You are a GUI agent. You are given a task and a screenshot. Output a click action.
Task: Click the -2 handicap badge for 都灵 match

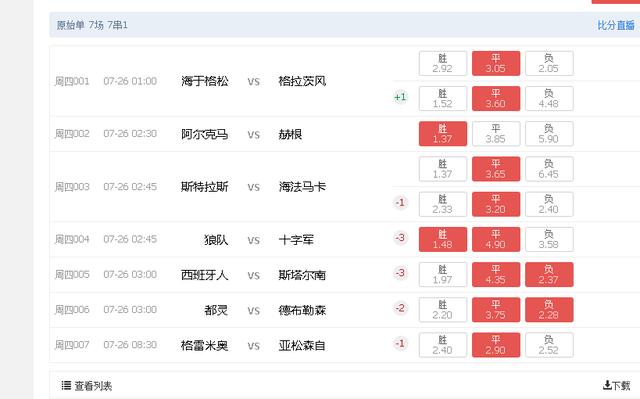click(x=400, y=308)
